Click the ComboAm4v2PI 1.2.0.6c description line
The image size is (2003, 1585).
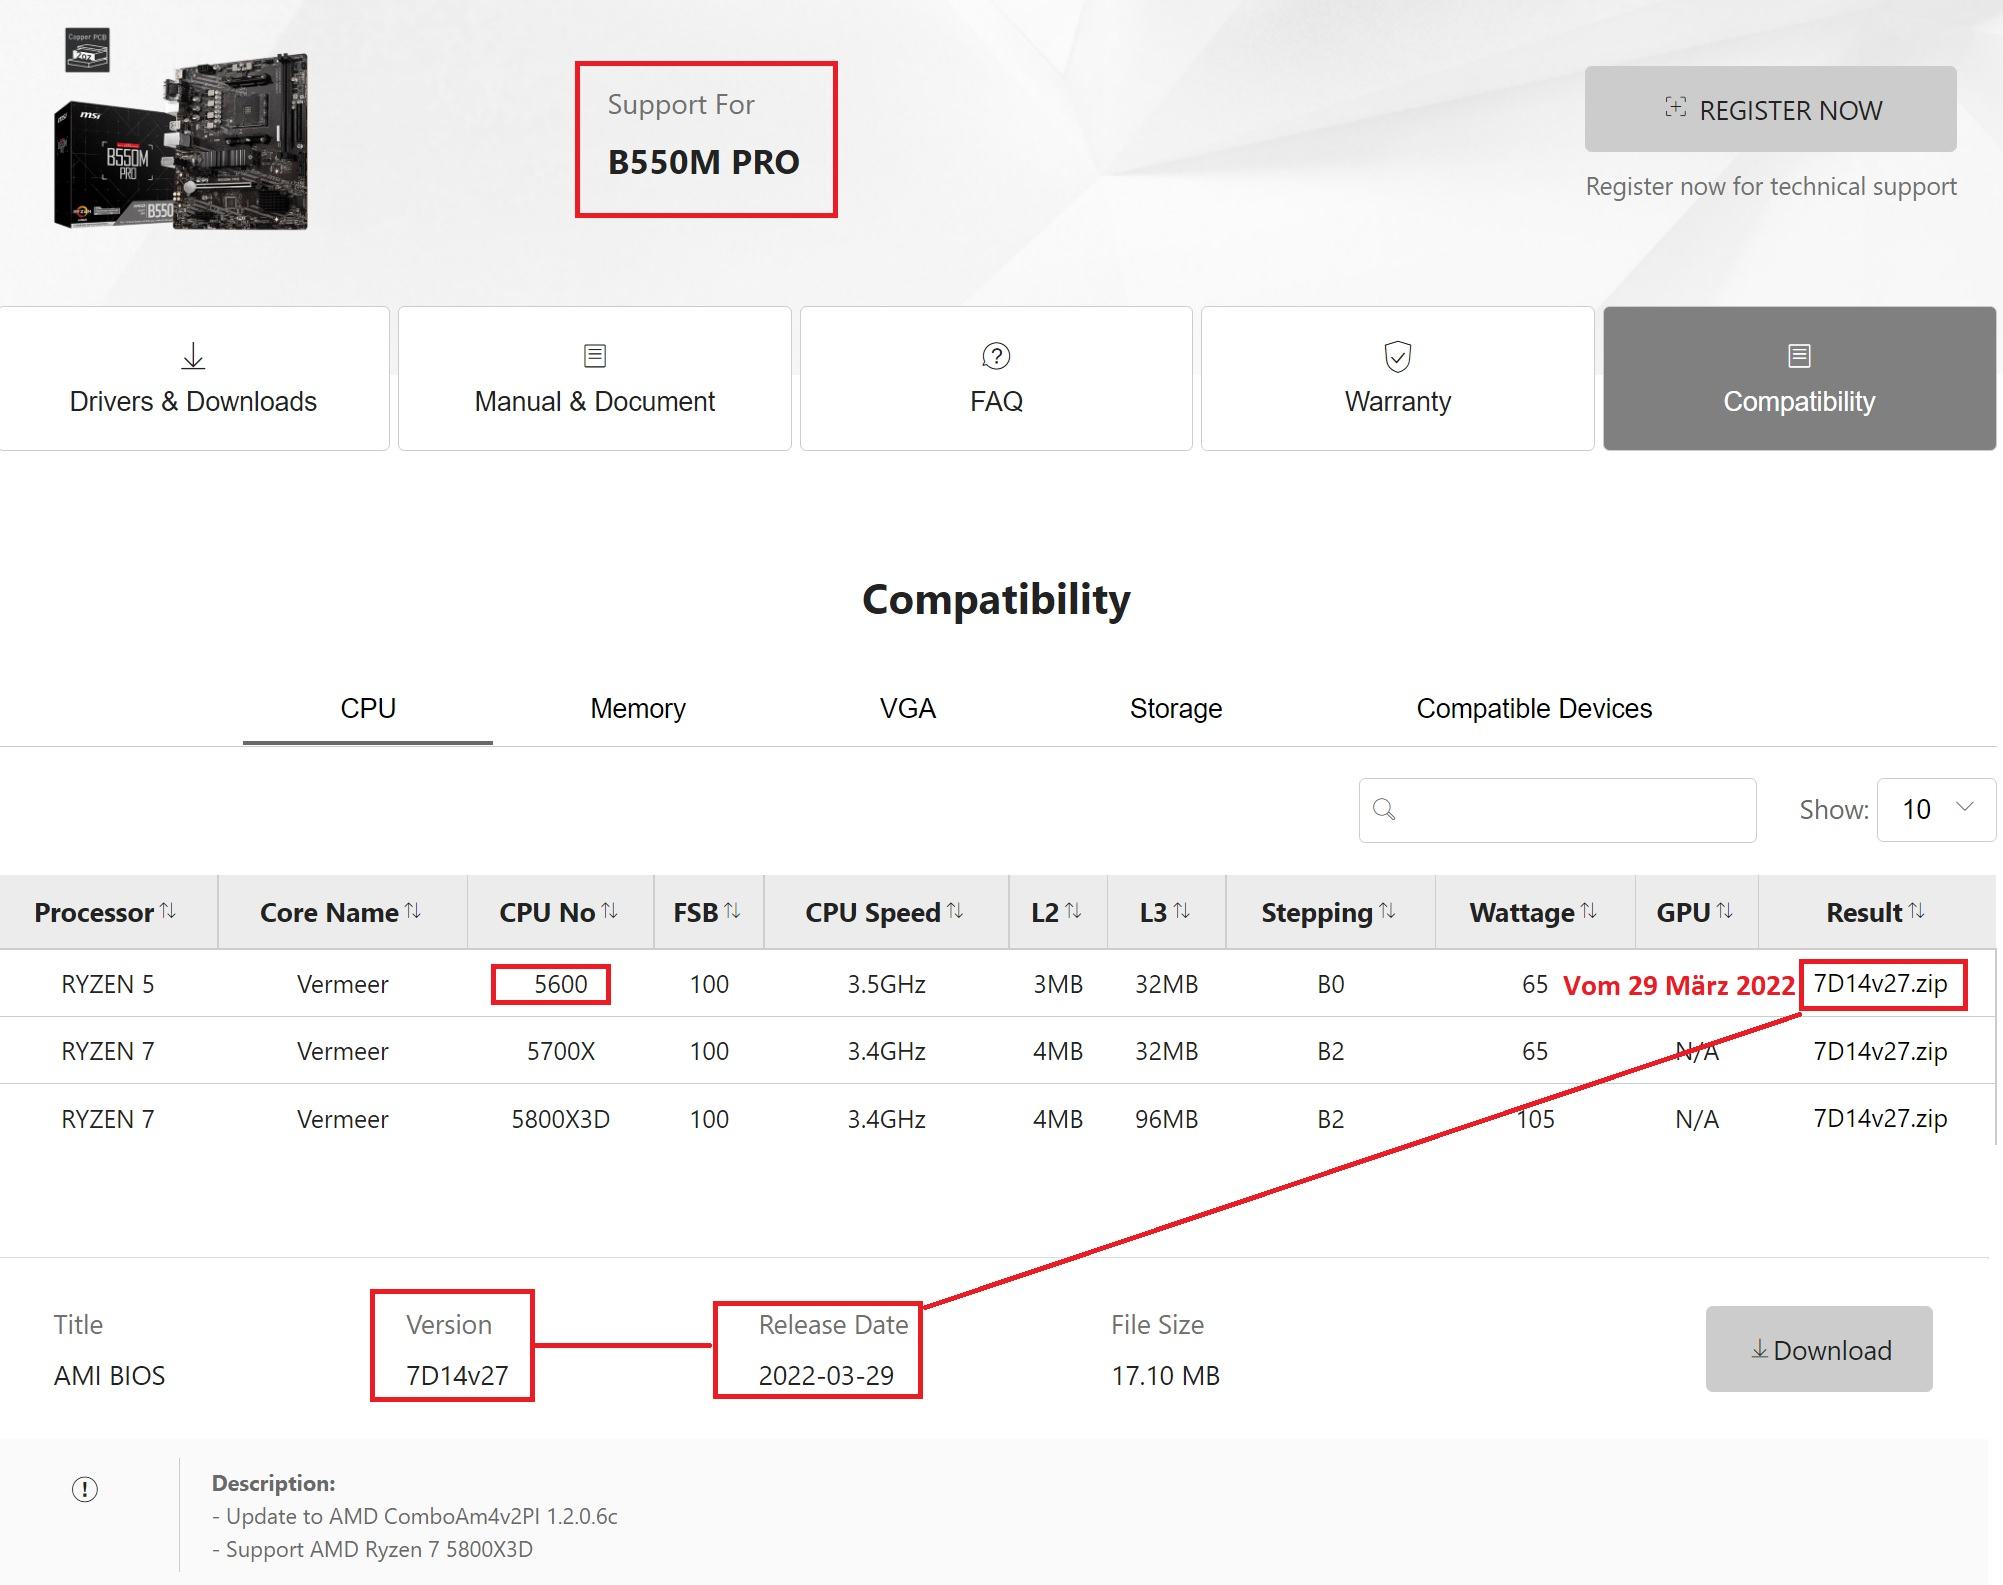tap(415, 1517)
